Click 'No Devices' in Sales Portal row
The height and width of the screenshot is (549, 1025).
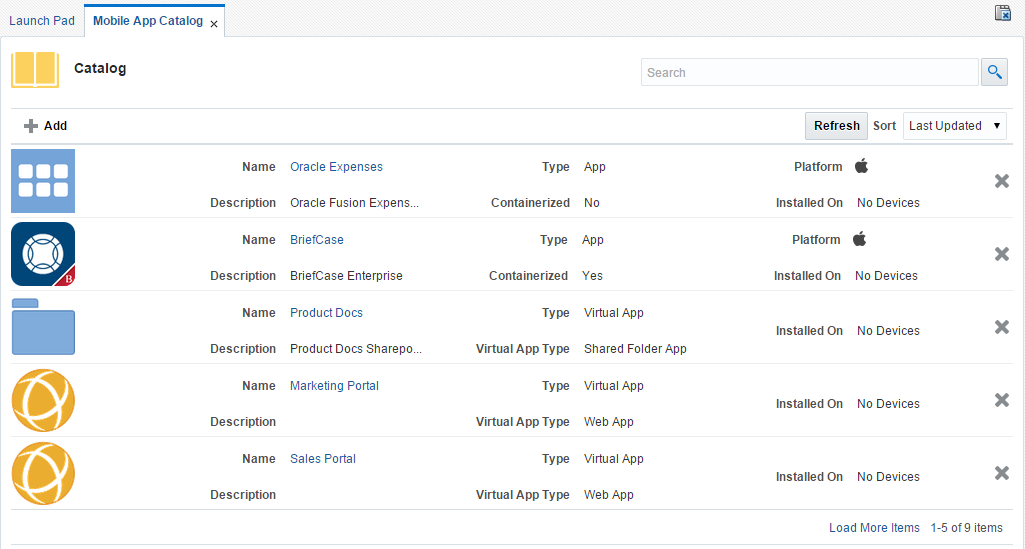click(888, 476)
